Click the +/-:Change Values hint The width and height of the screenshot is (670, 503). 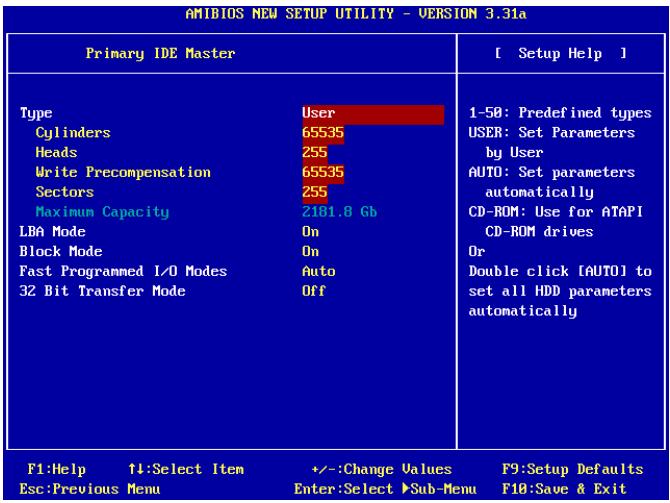click(382, 470)
